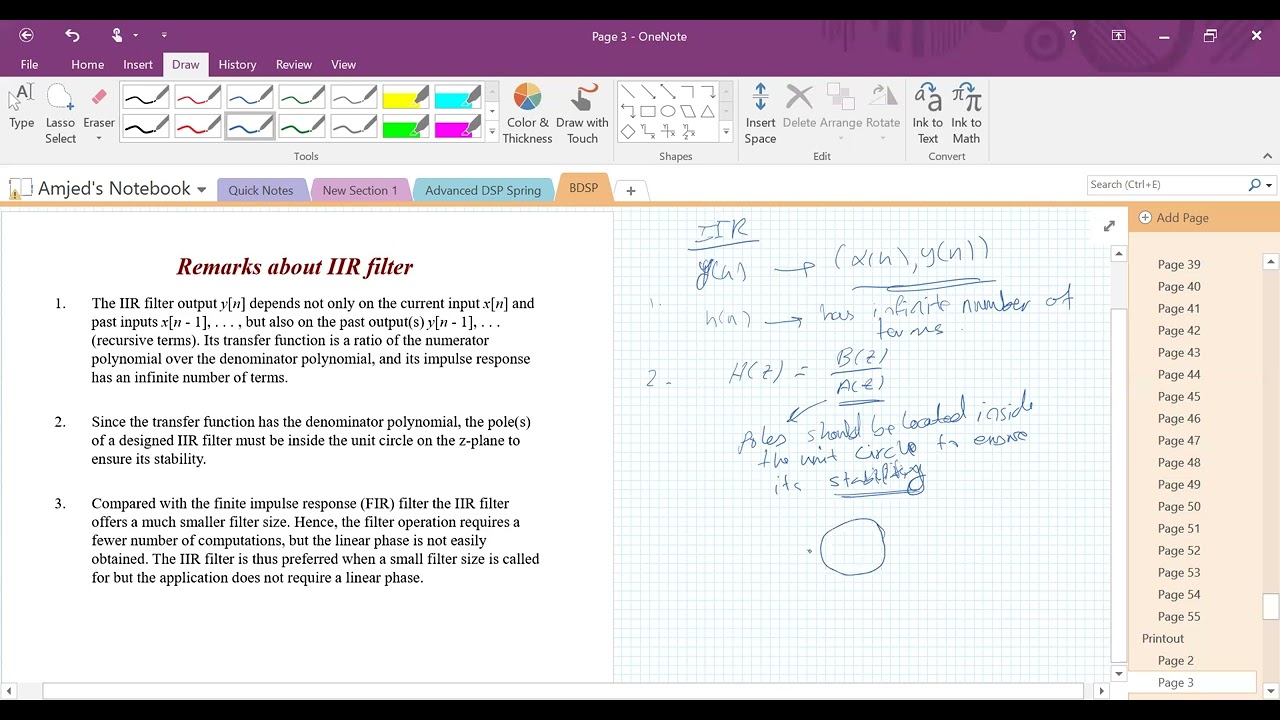This screenshot has height=720, width=1280.
Task: Select the magenta highlighter
Action: coord(458,127)
